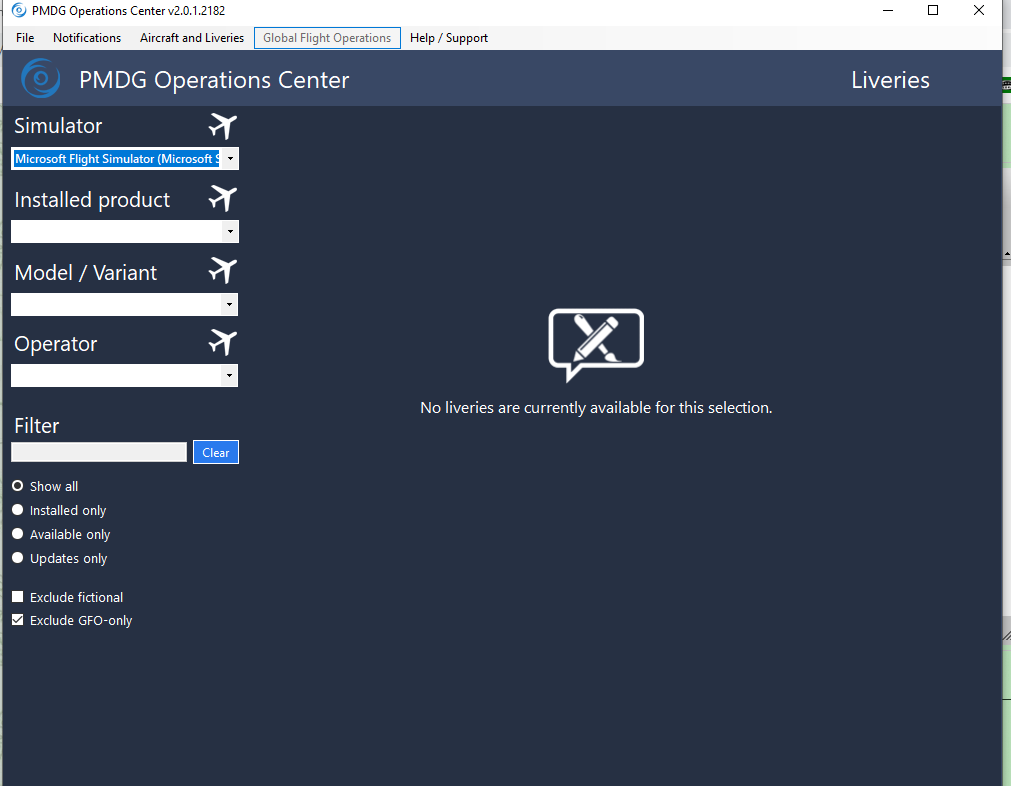
Task: Expand the Operator dropdown
Action: (x=230, y=375)
